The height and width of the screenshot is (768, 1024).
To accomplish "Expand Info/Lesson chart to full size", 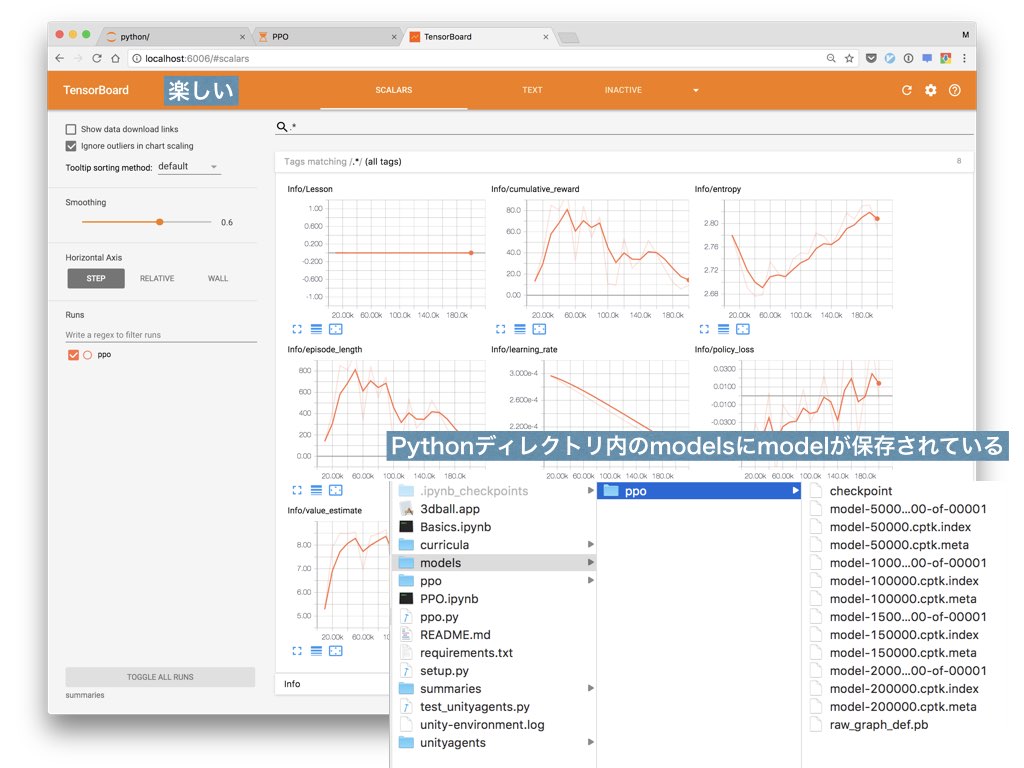I will [297, 329].
